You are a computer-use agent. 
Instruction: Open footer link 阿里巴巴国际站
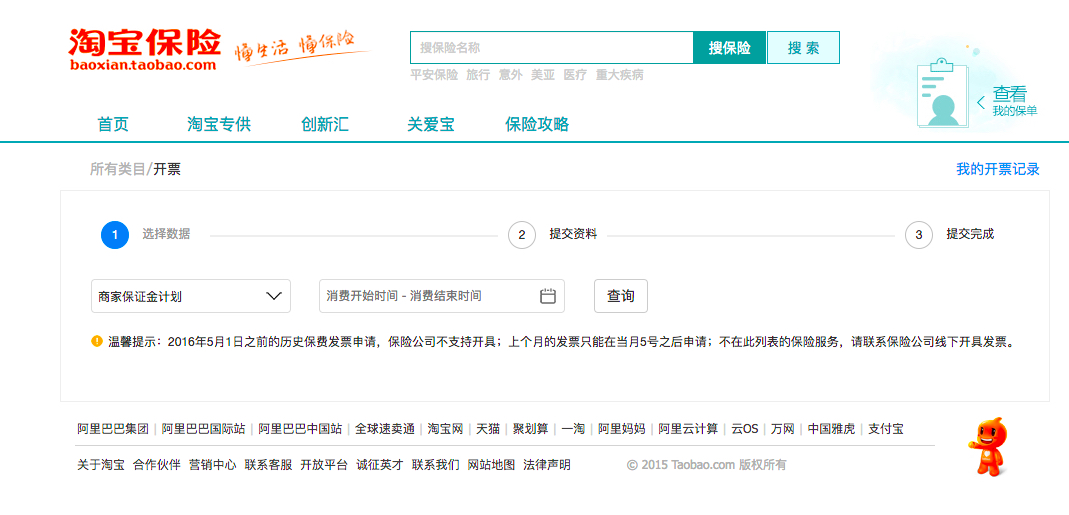[x=203, y=429]
